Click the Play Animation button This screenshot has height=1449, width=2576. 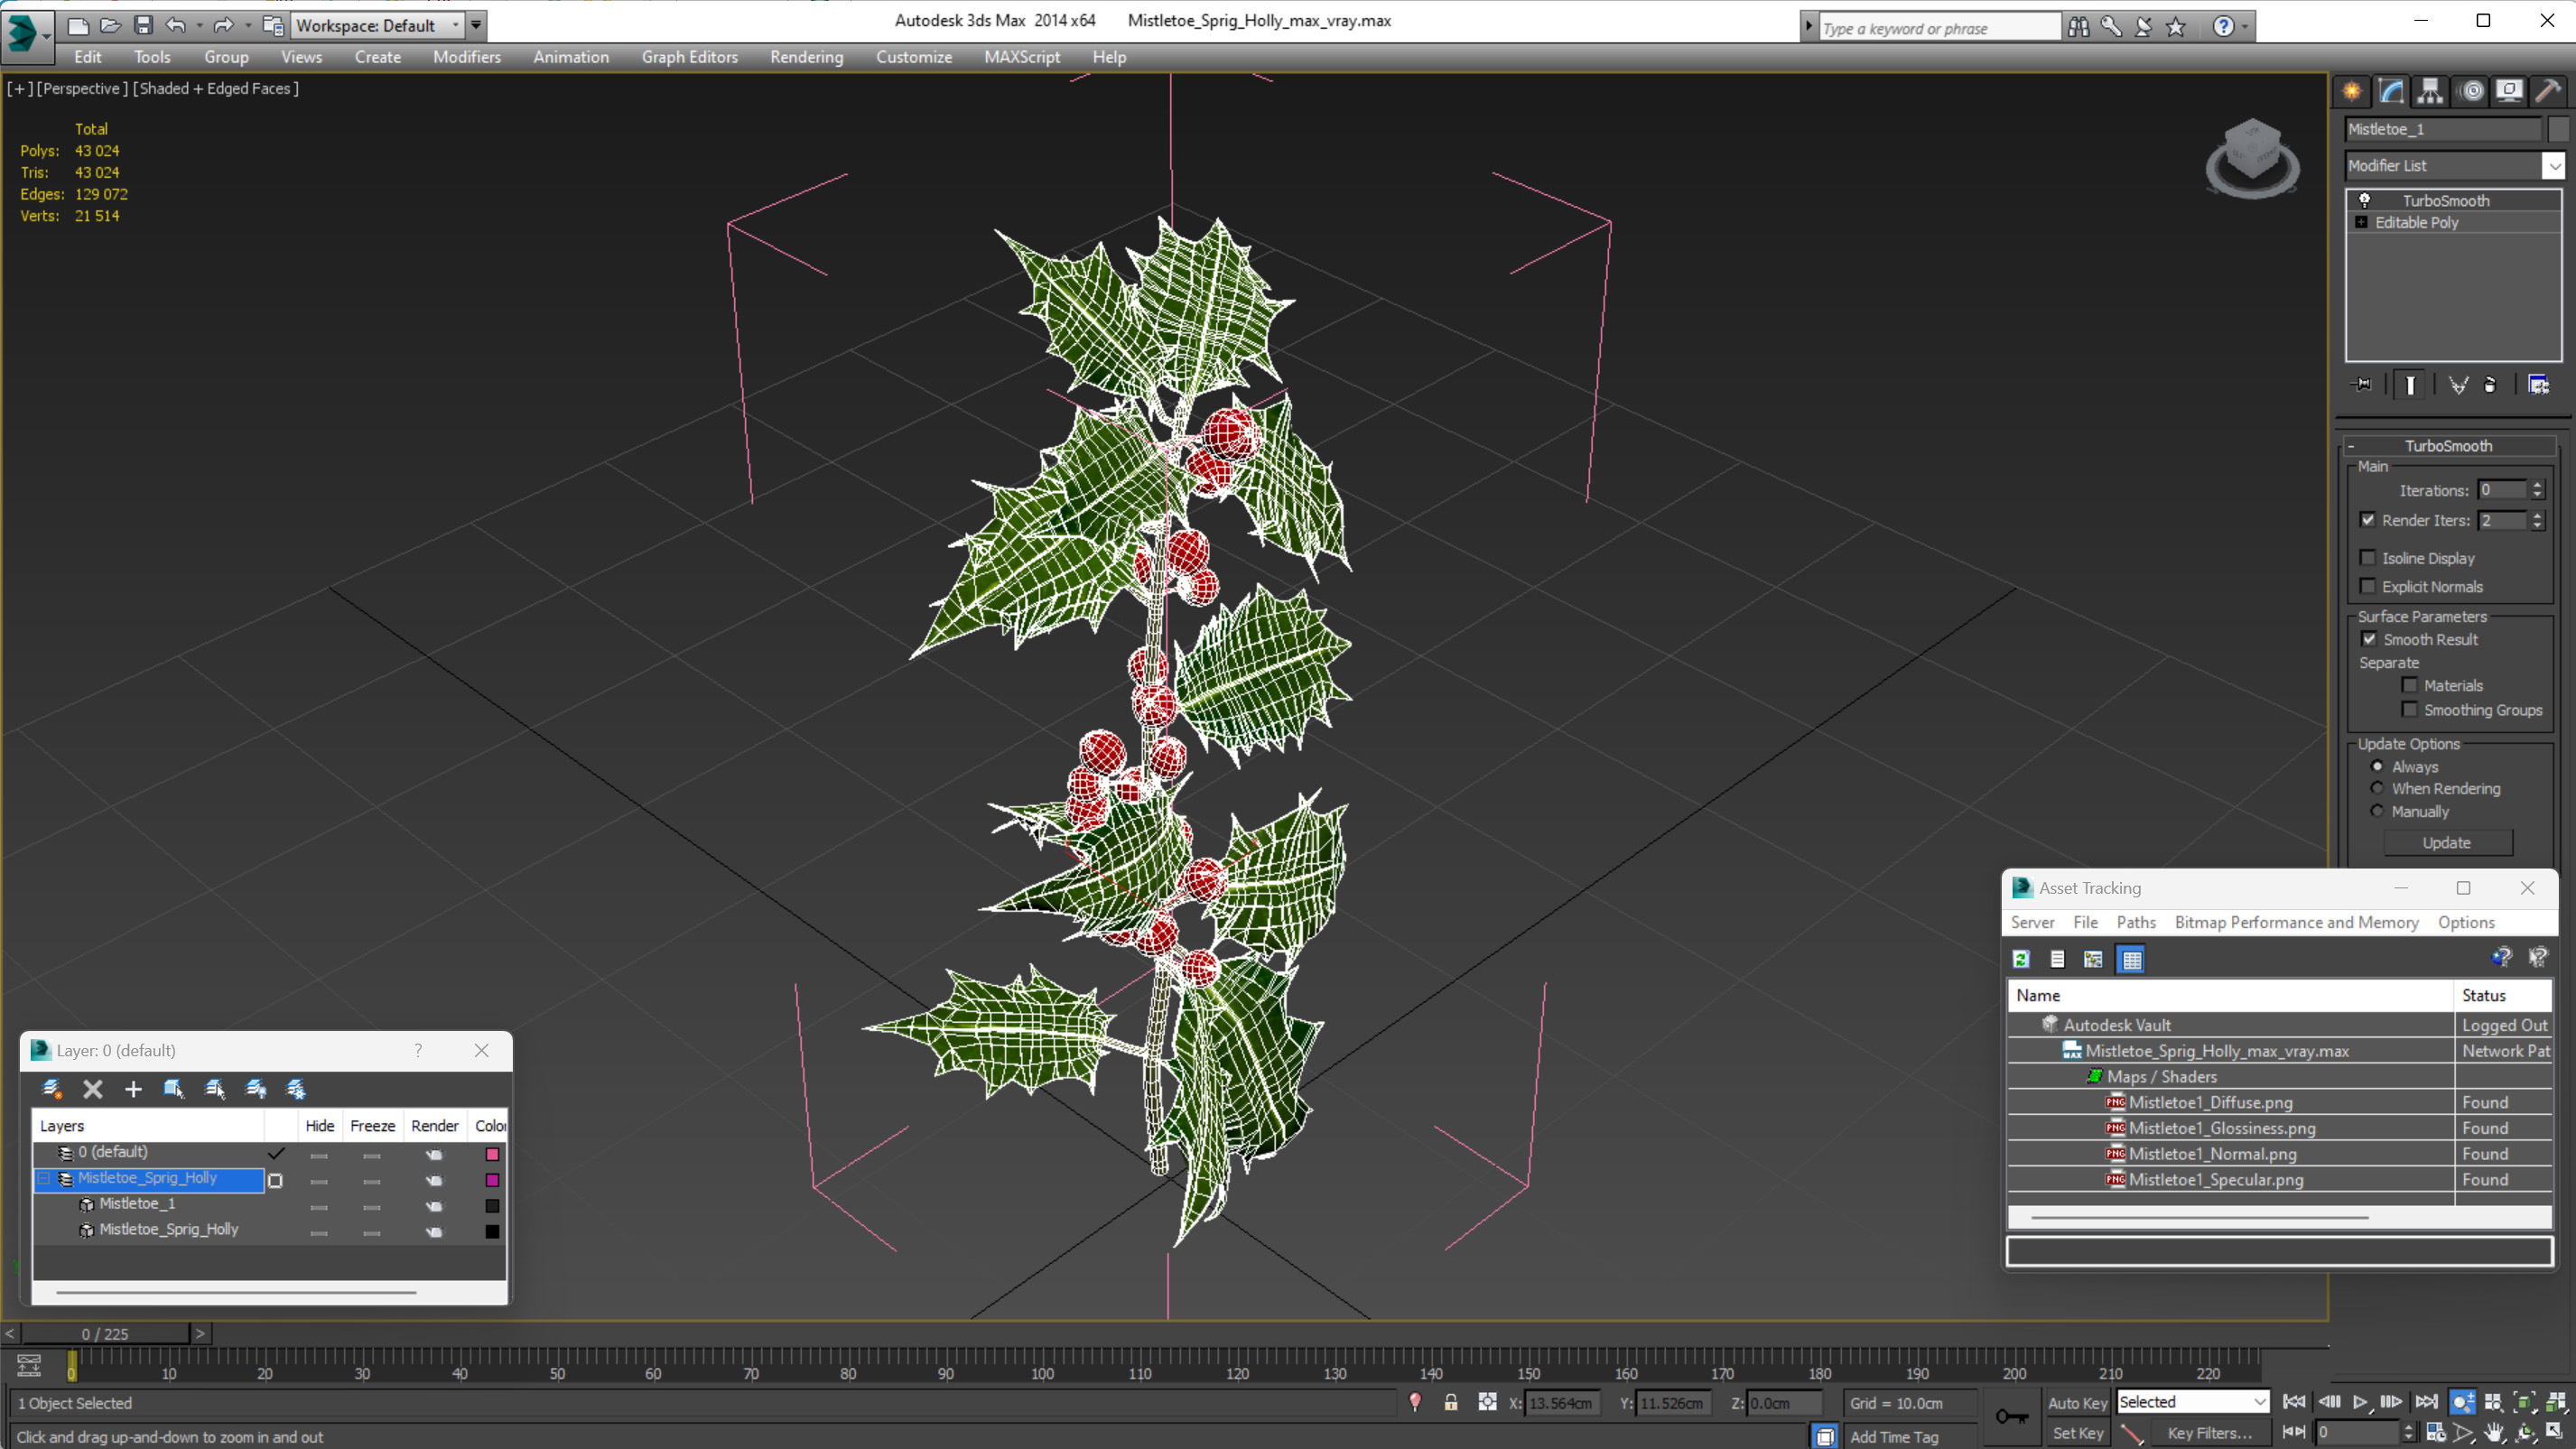(x=2360, y=1402)
